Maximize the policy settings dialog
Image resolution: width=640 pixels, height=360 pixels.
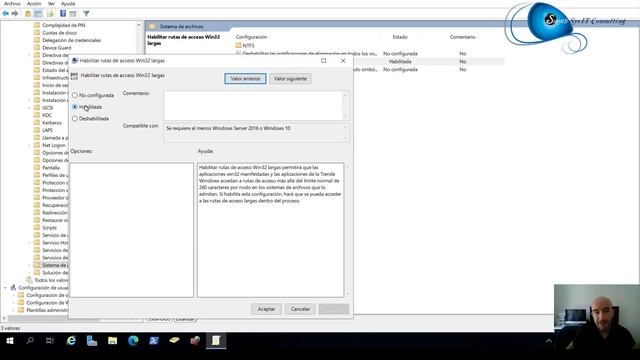click(324, 61)
